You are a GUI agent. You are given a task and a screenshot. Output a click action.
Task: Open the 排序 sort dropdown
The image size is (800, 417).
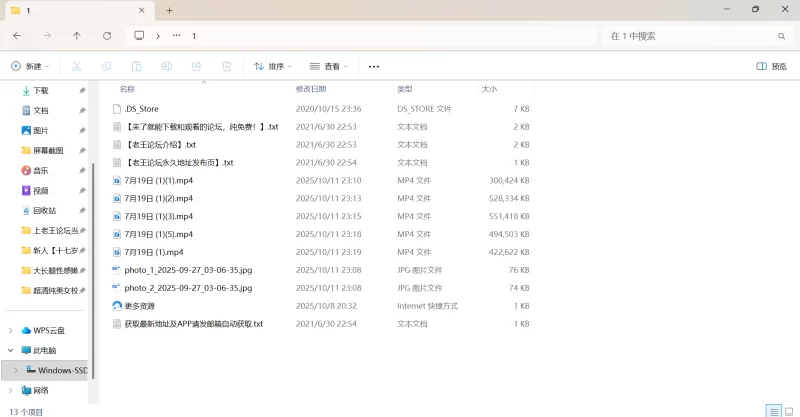(273, 66)
